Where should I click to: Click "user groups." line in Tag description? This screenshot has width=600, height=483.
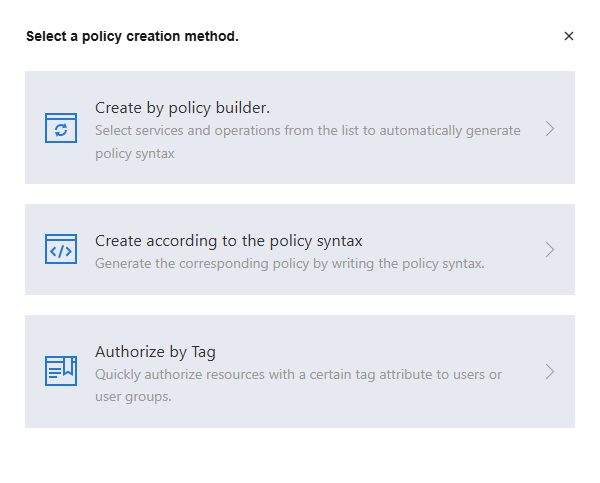(133, 396)
